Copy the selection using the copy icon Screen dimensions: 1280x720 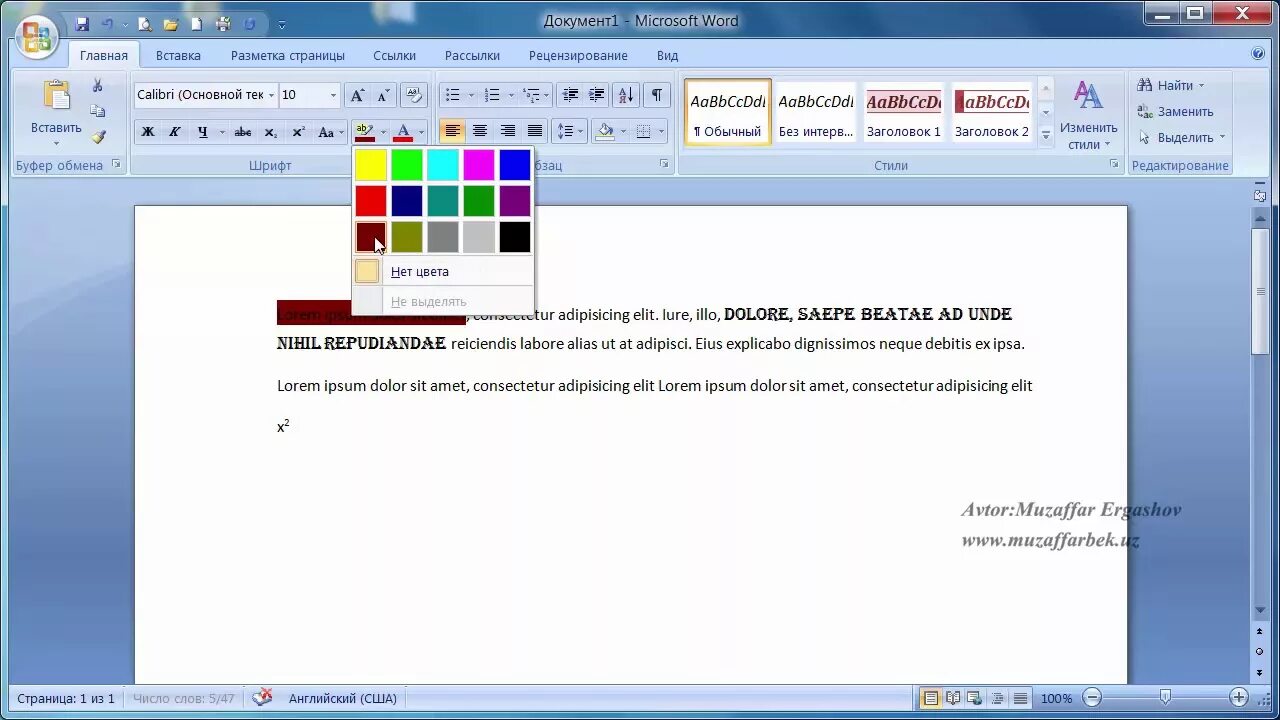coord(98,111)
